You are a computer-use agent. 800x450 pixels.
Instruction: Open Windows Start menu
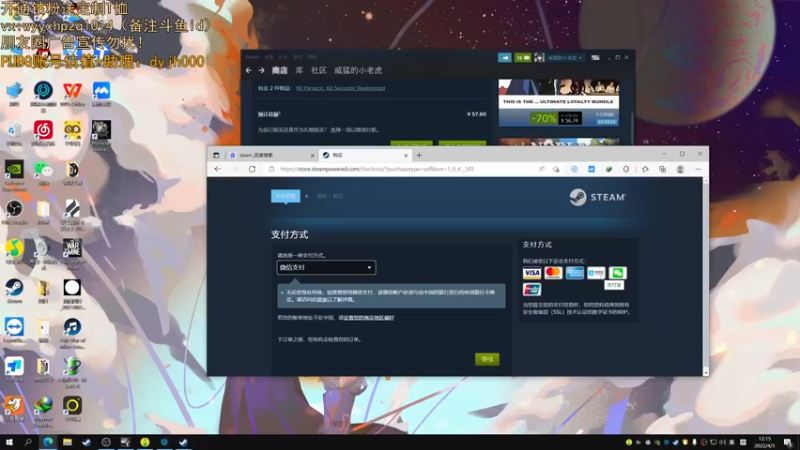tap(9, 442)
